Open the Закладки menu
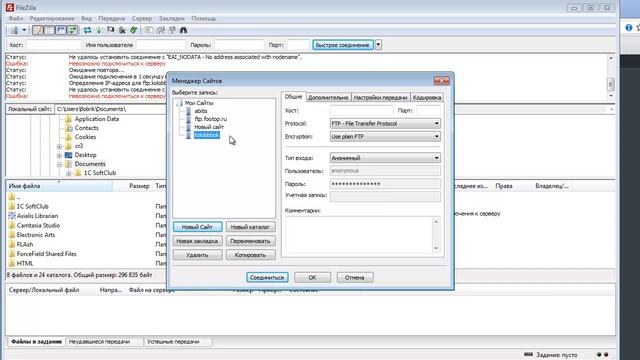Viewport: 640px width, 360px height. pyautogui.click(x=171, y=18)
